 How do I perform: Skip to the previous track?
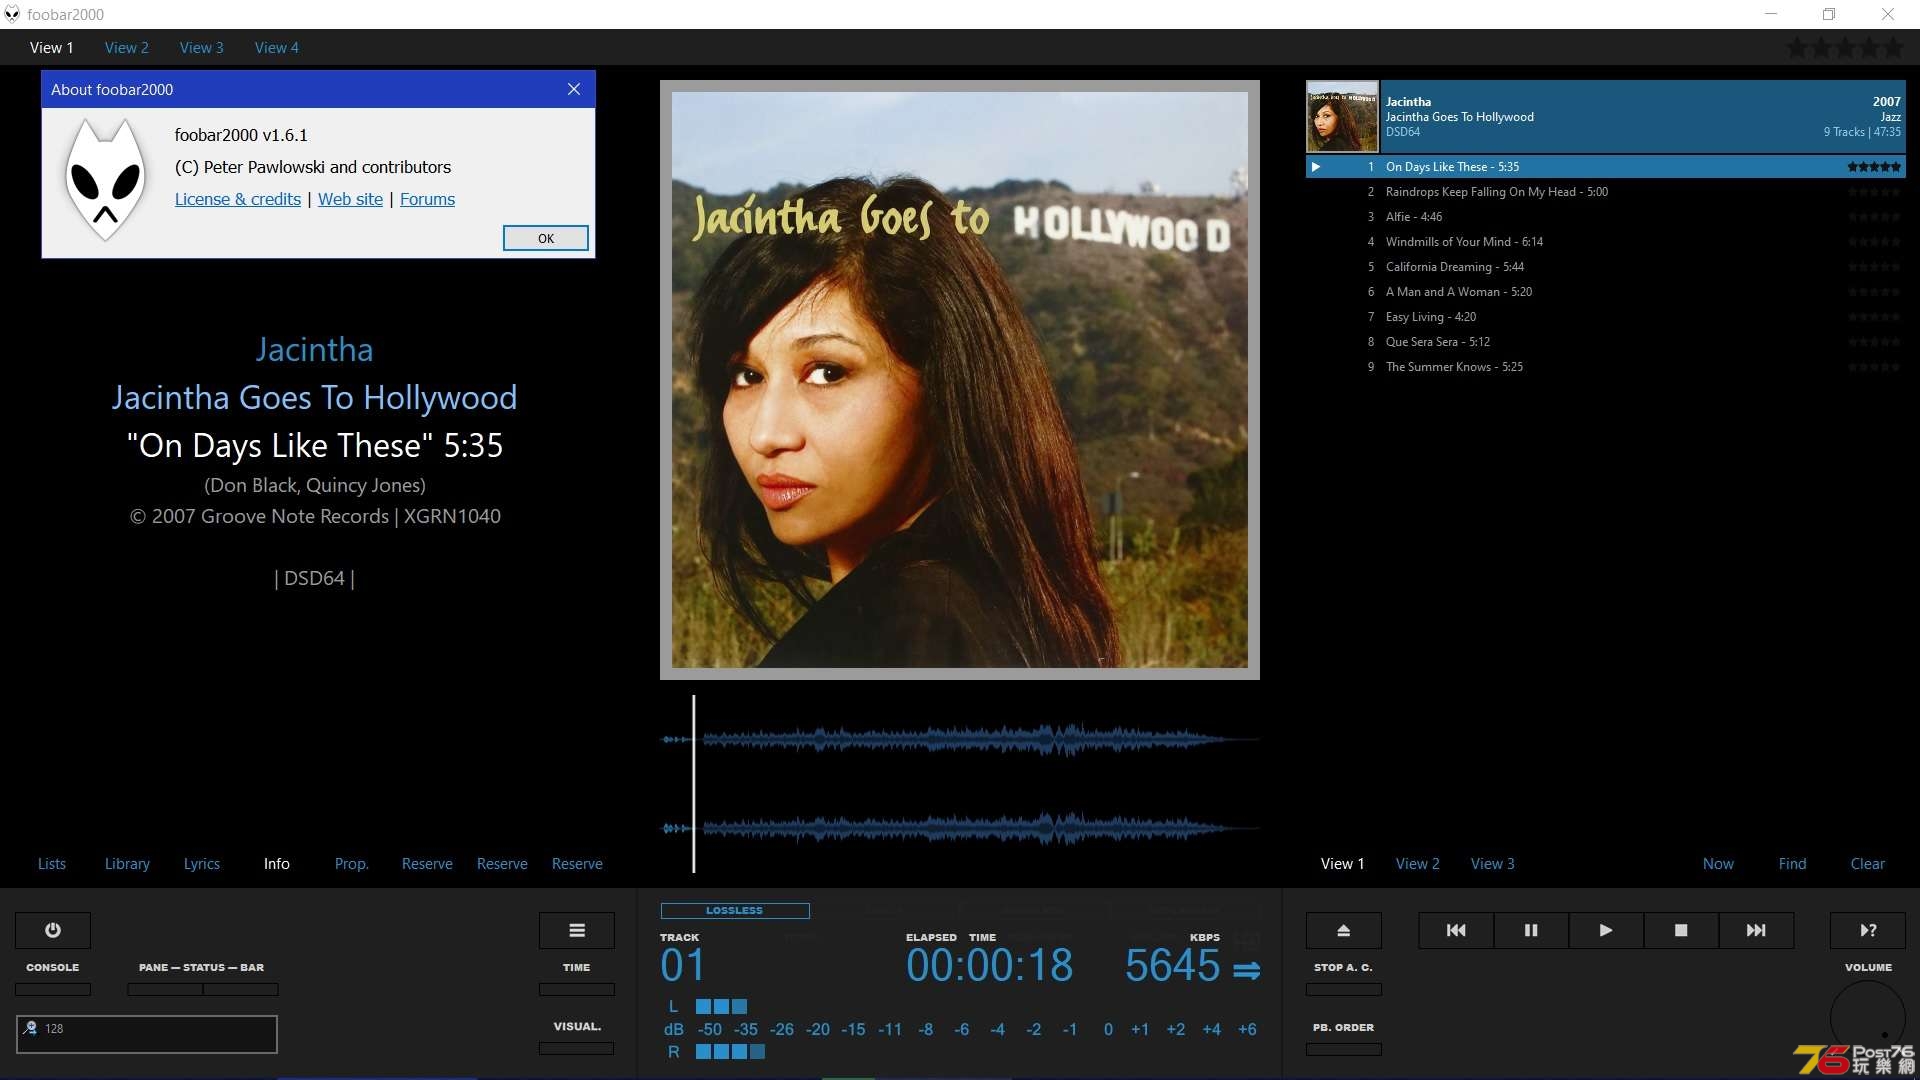click(x=1456, y=930)
